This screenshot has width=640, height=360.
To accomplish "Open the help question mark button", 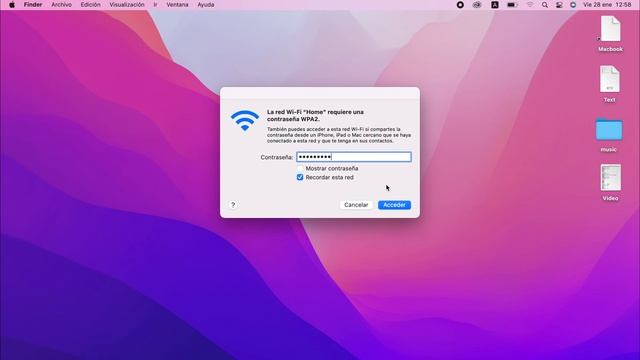I will tap(233, 204).
